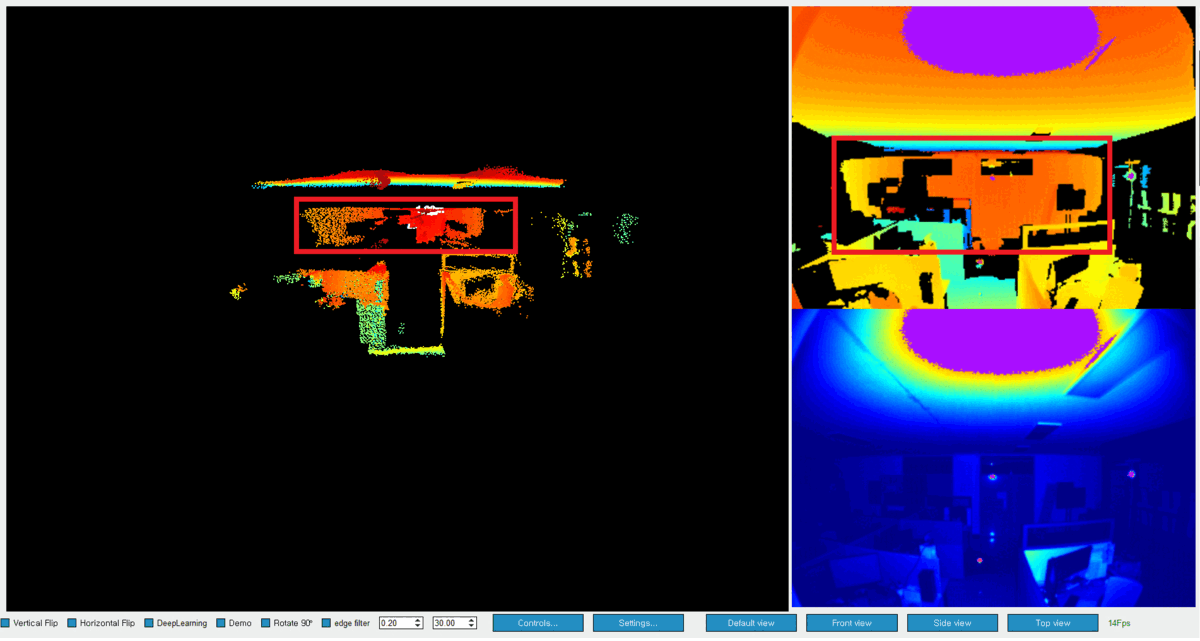Switch to Side view
Viewport: 1200px width, 641px height.
(x=951, y=622)
